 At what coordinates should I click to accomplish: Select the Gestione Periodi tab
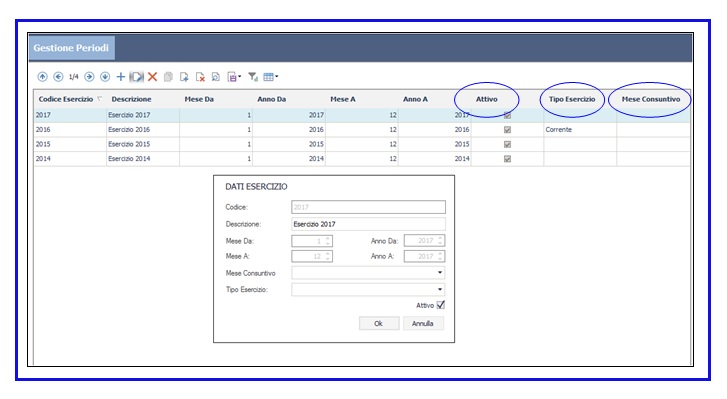point(71,48)
